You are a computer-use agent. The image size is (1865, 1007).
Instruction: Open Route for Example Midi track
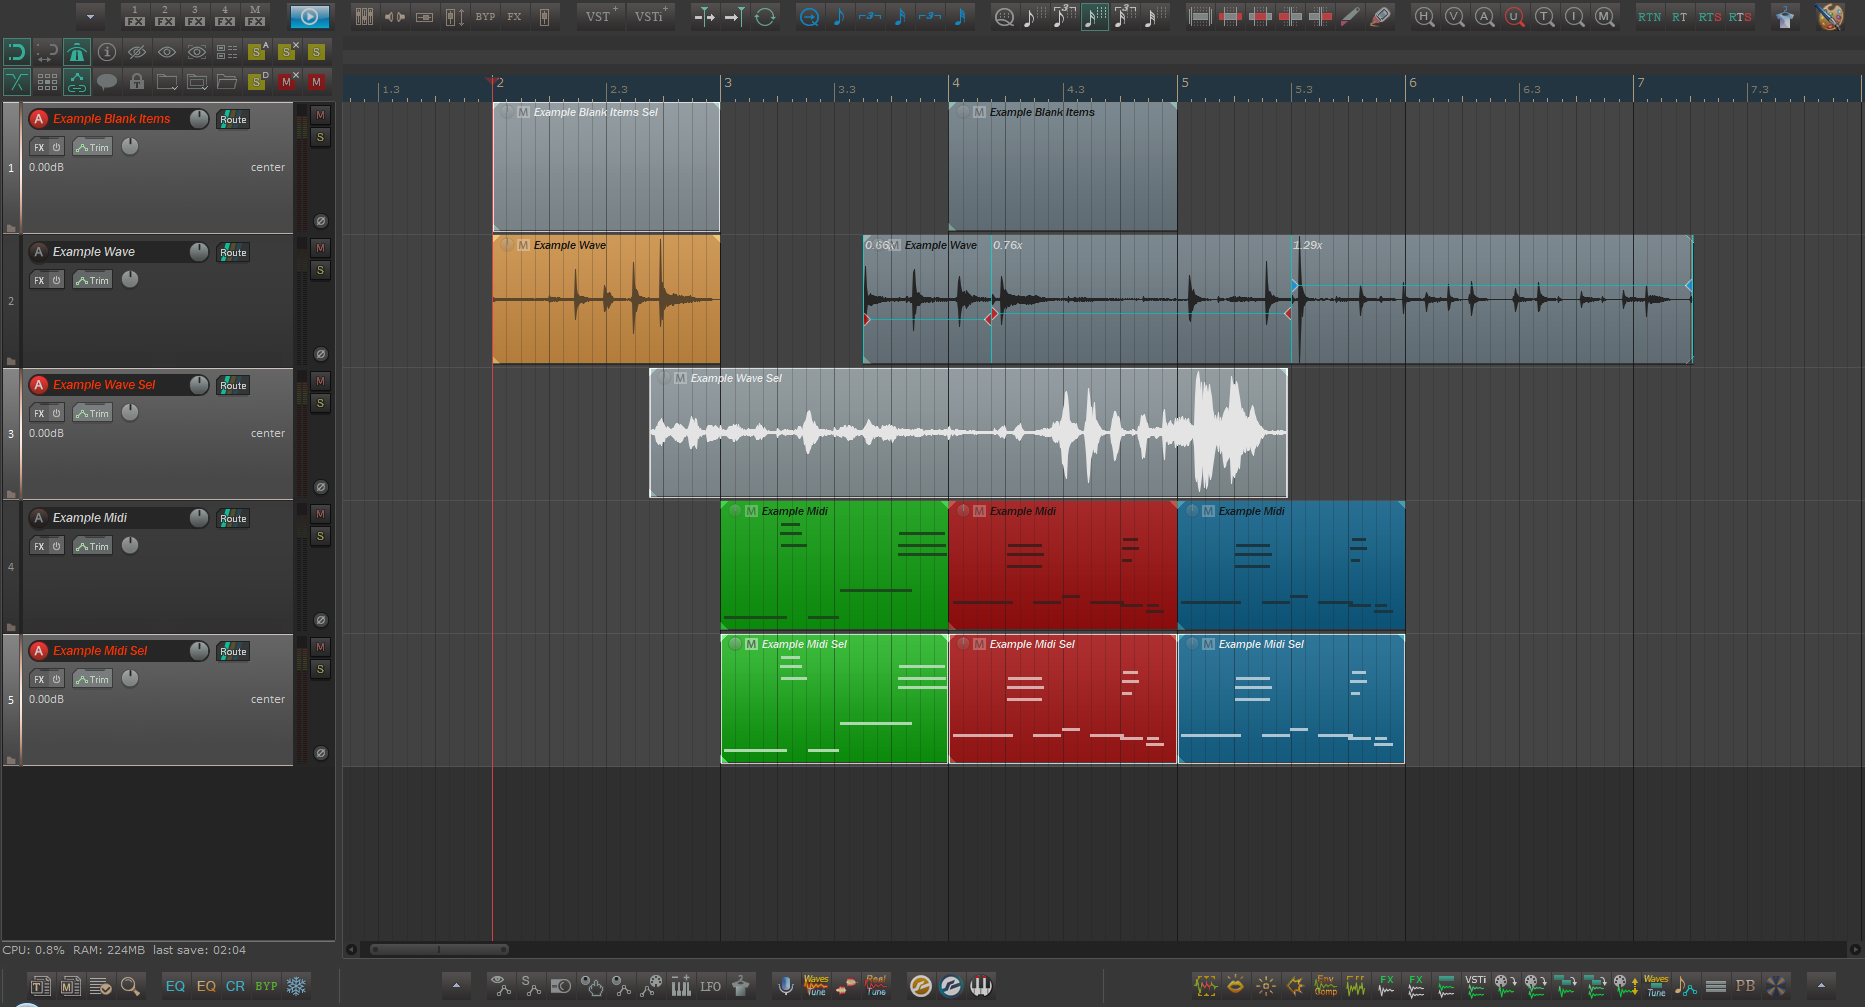(x=233, y=518)
